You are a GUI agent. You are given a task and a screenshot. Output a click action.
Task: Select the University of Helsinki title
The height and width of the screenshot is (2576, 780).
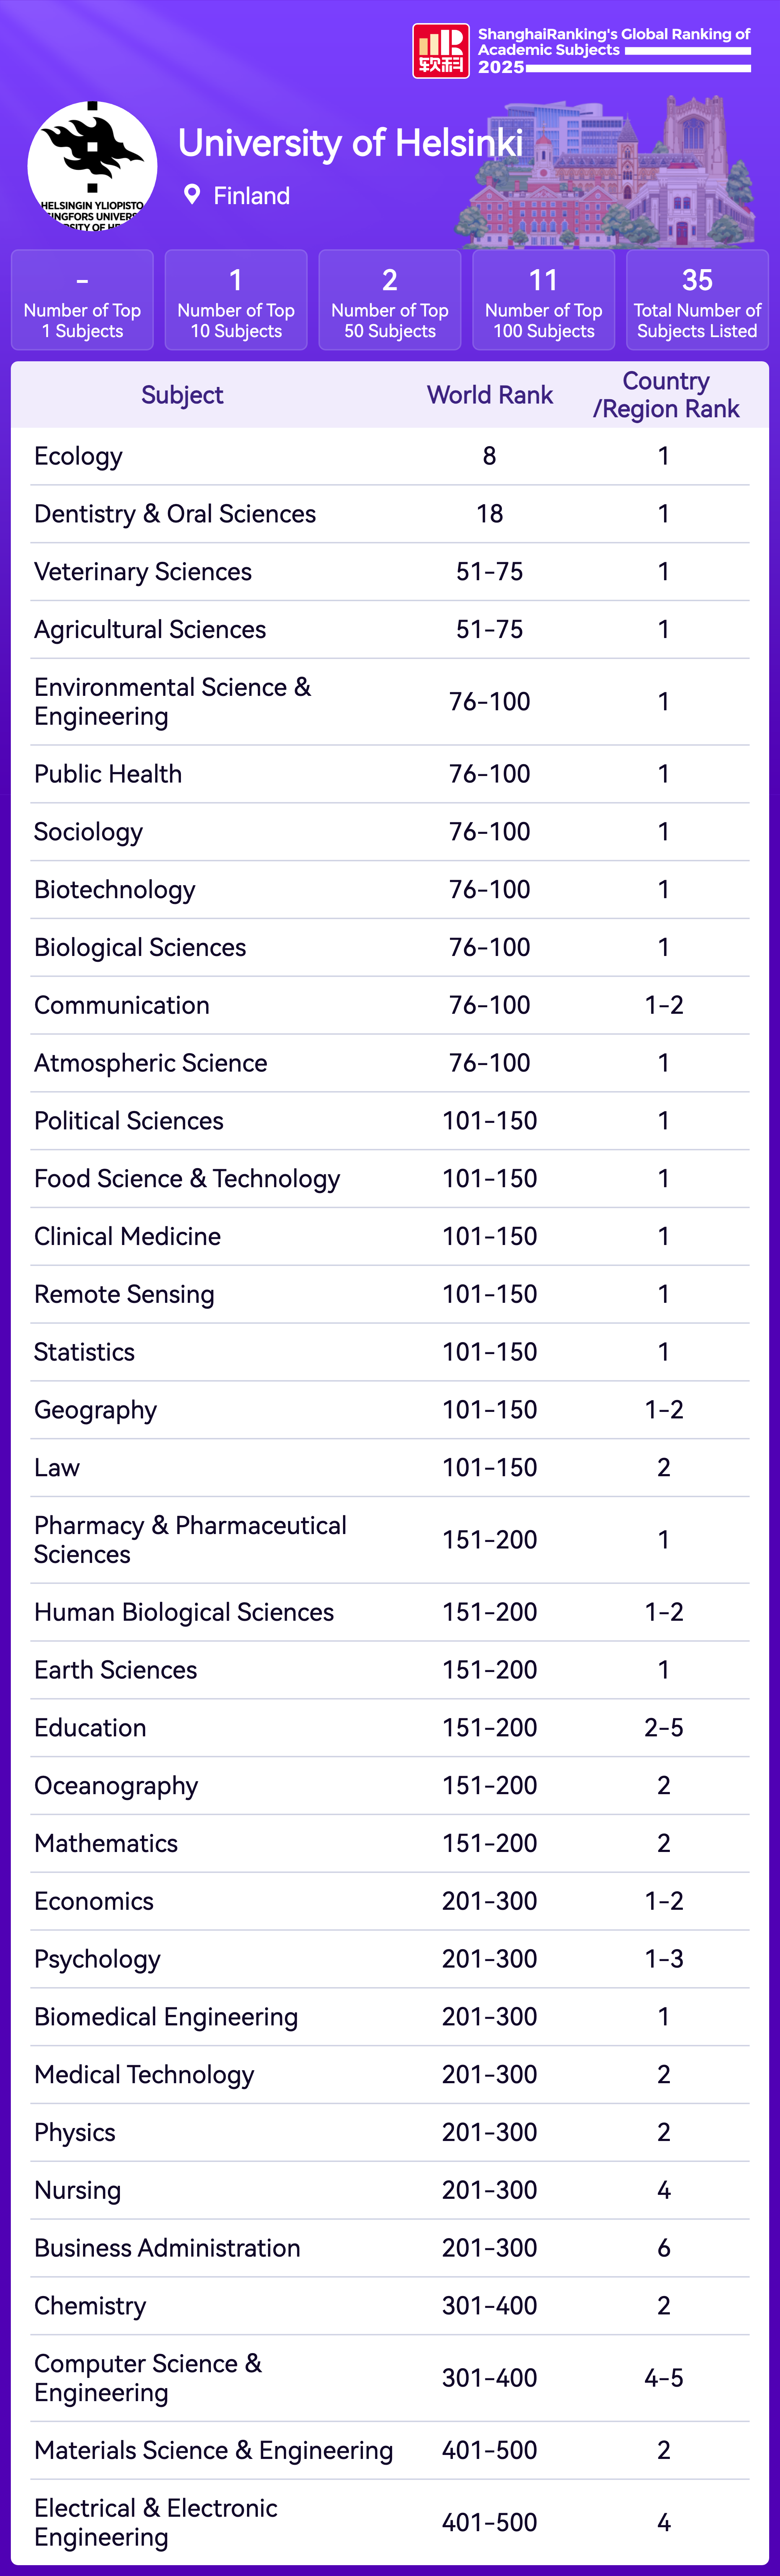[350, 143]
